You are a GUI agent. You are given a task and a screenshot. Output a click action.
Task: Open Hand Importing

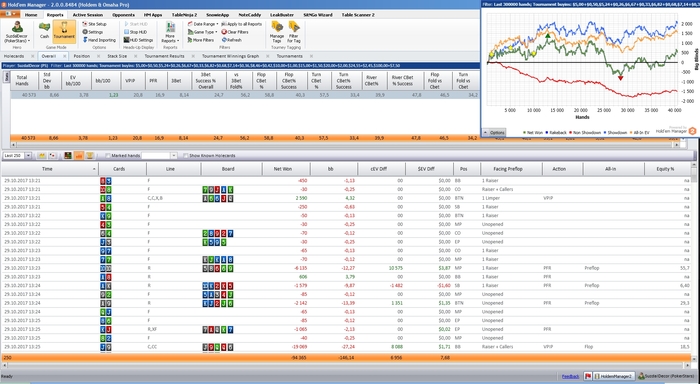(99, 40)
